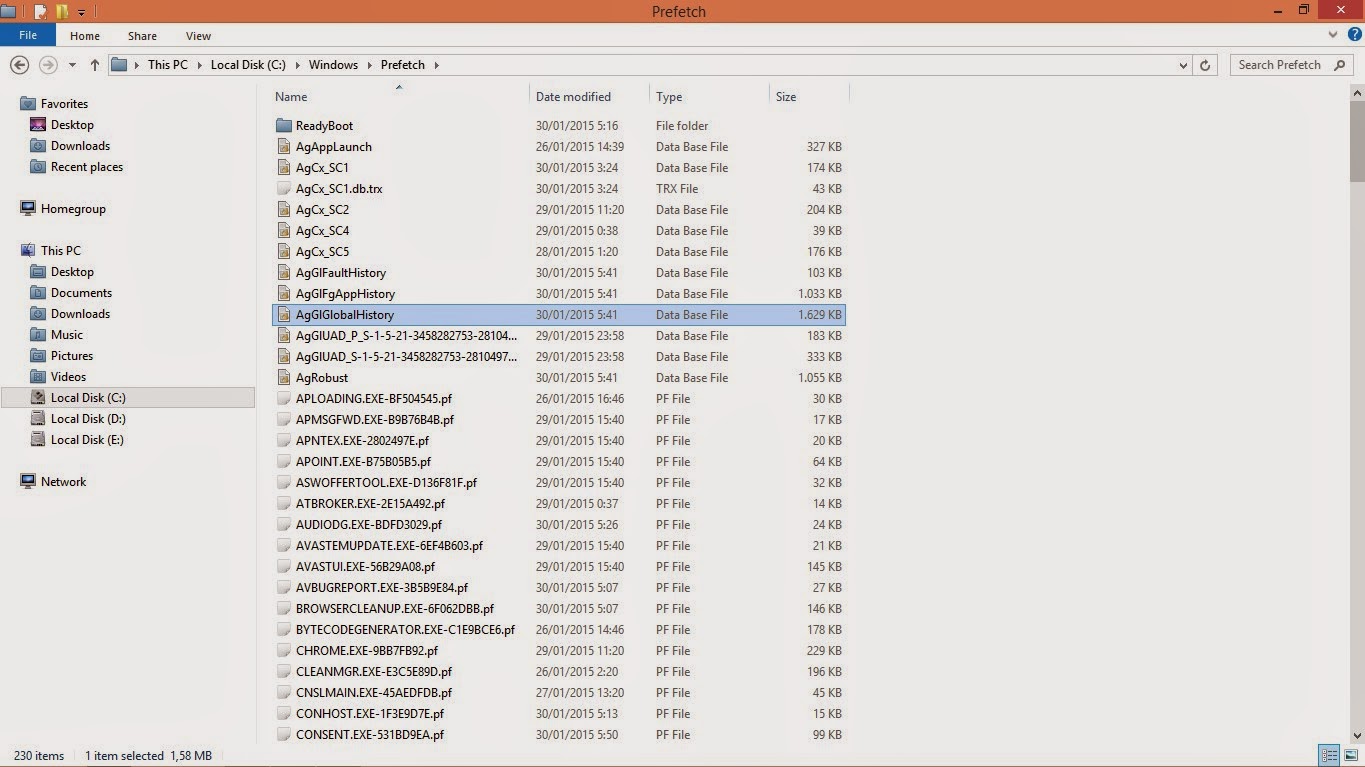Screen dimensions: 1365x767
Task: Open dropdown arrow after Prefetch breadcrumb
Action: pos(437,65)
